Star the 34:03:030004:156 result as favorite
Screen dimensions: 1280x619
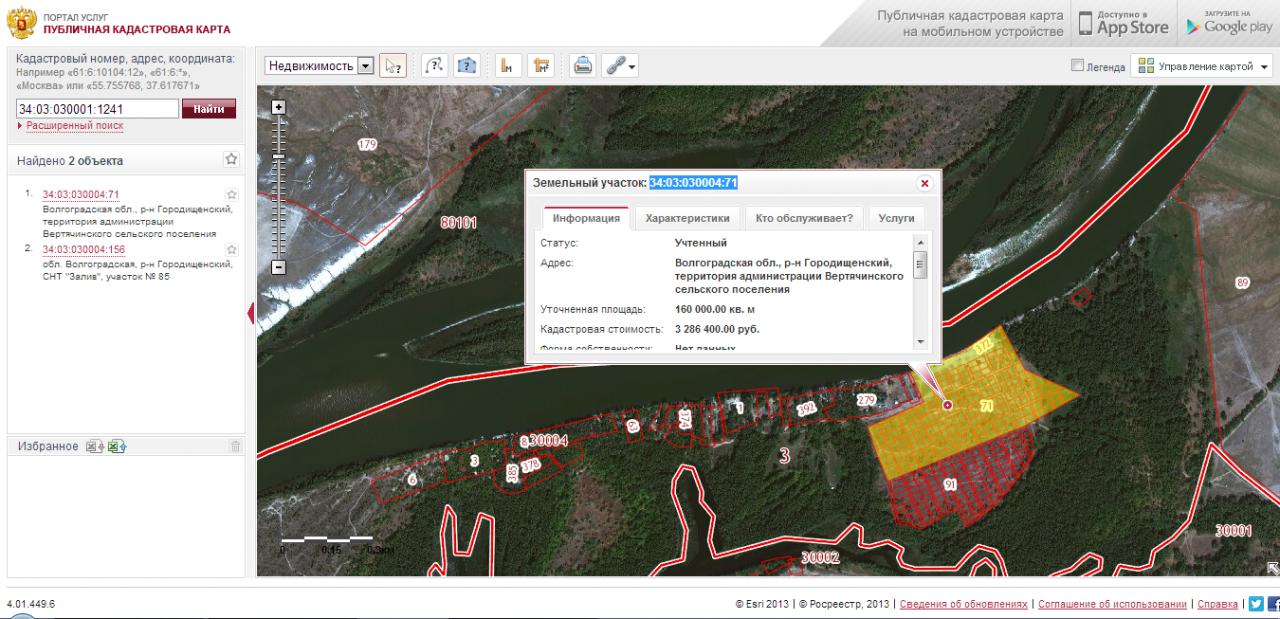coord(232,249)
